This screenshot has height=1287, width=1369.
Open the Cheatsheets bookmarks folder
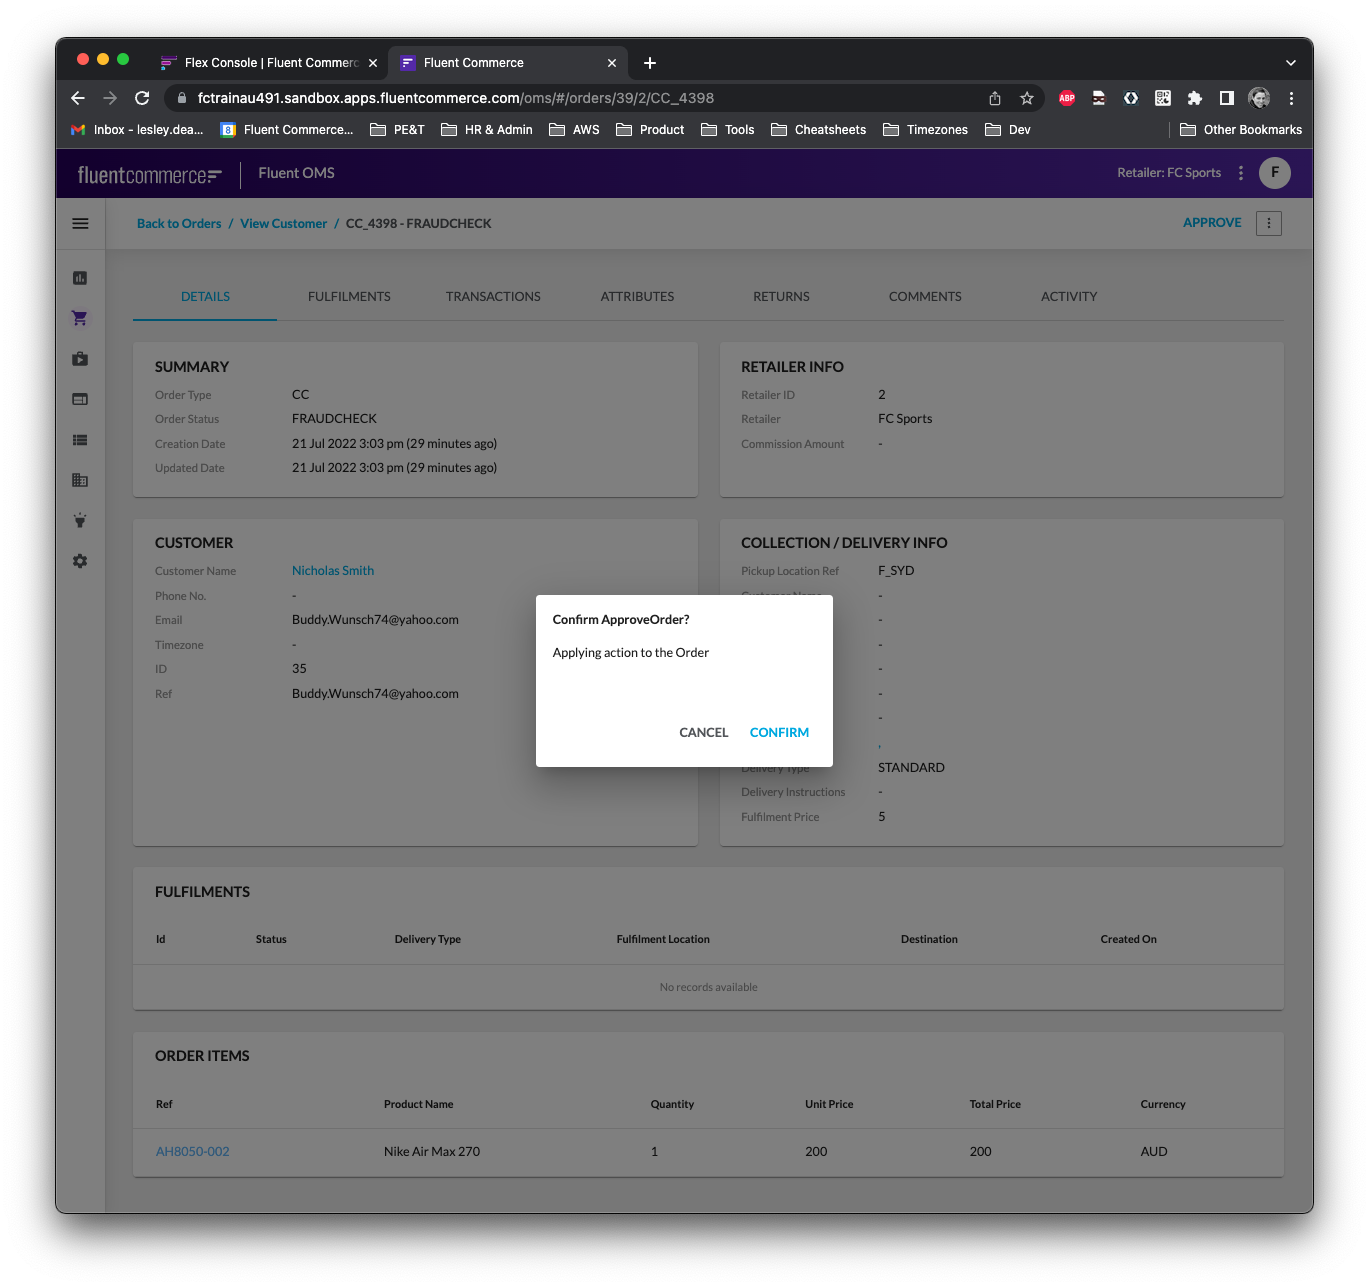pyautogui.click(x=819, y=130)
